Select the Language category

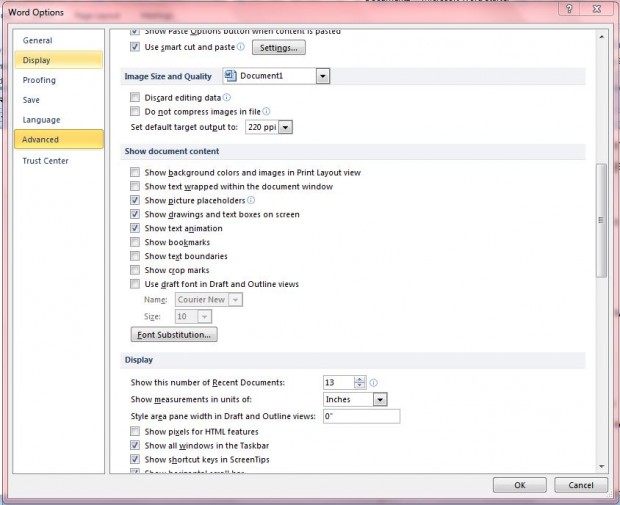59,120
